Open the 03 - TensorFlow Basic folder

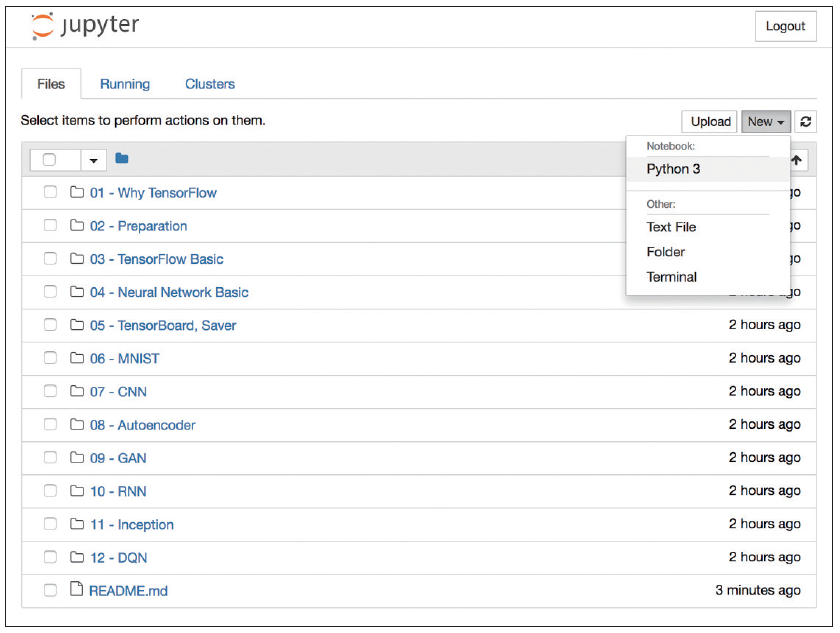pyautogui.click(x=156, y=259)
